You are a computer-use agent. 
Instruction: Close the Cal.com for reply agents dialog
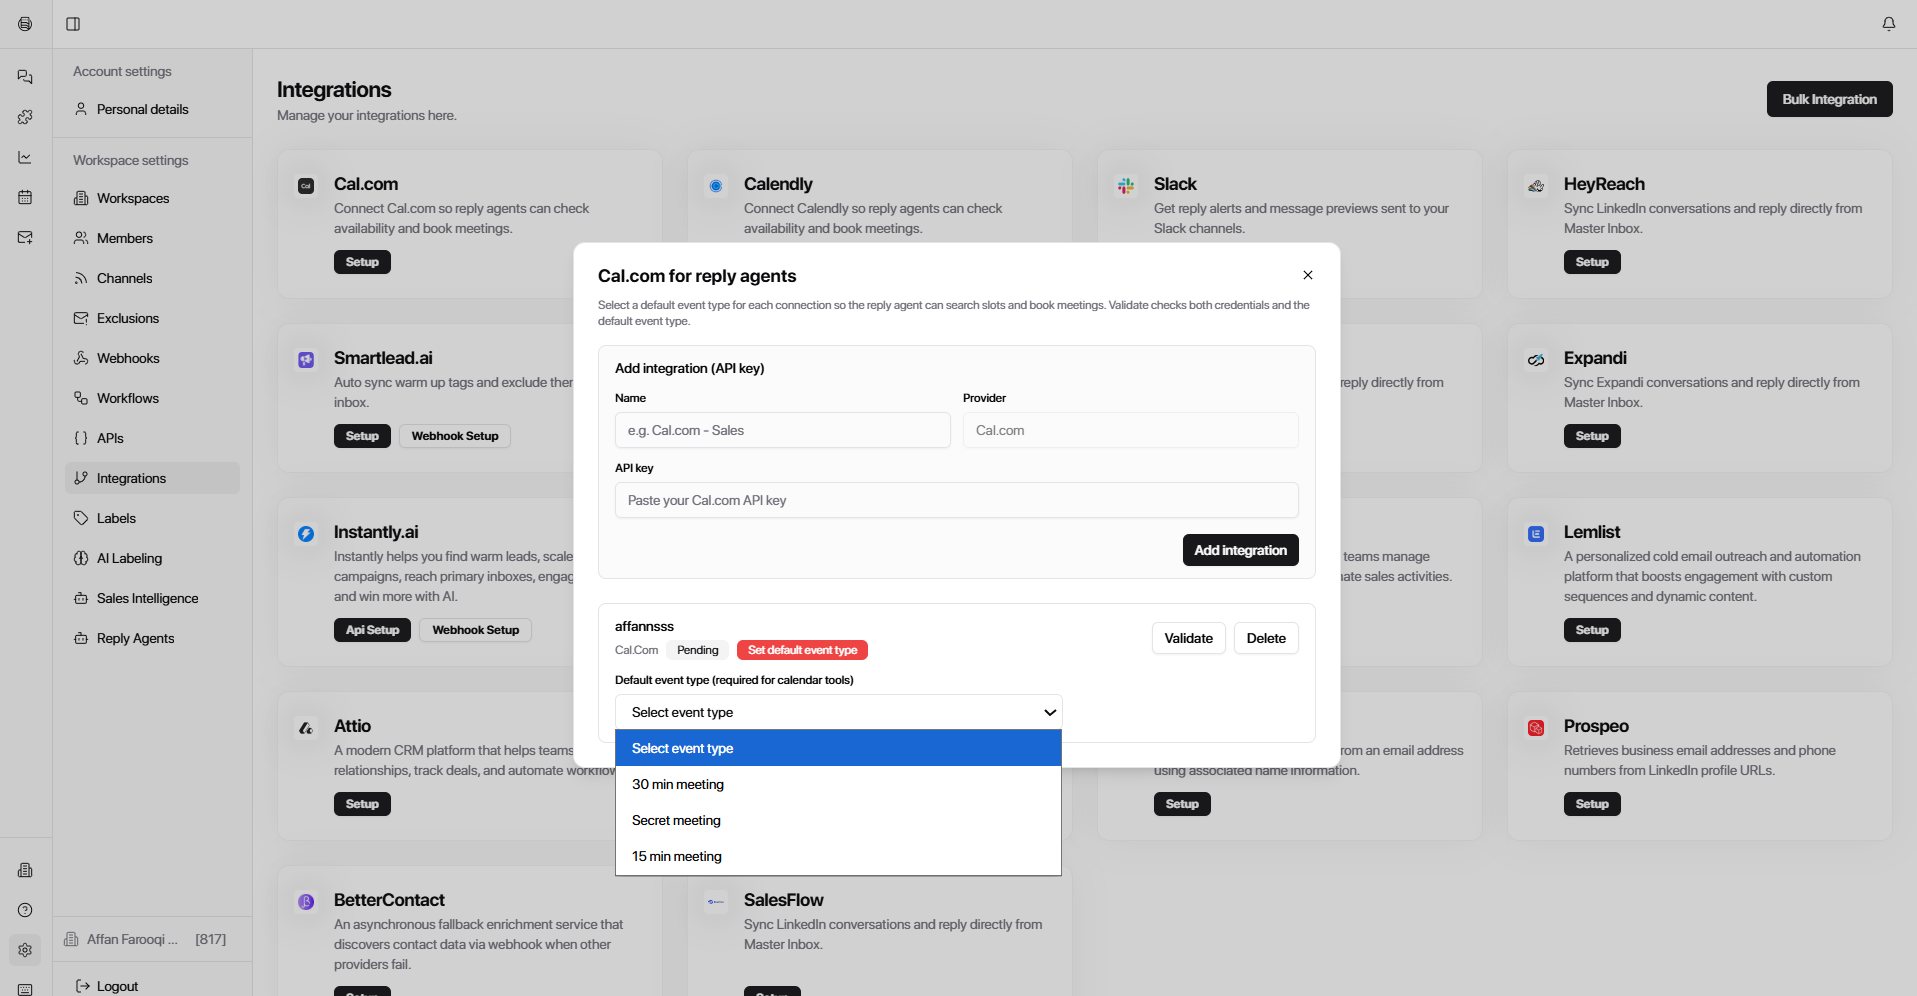pos(1307,275)
